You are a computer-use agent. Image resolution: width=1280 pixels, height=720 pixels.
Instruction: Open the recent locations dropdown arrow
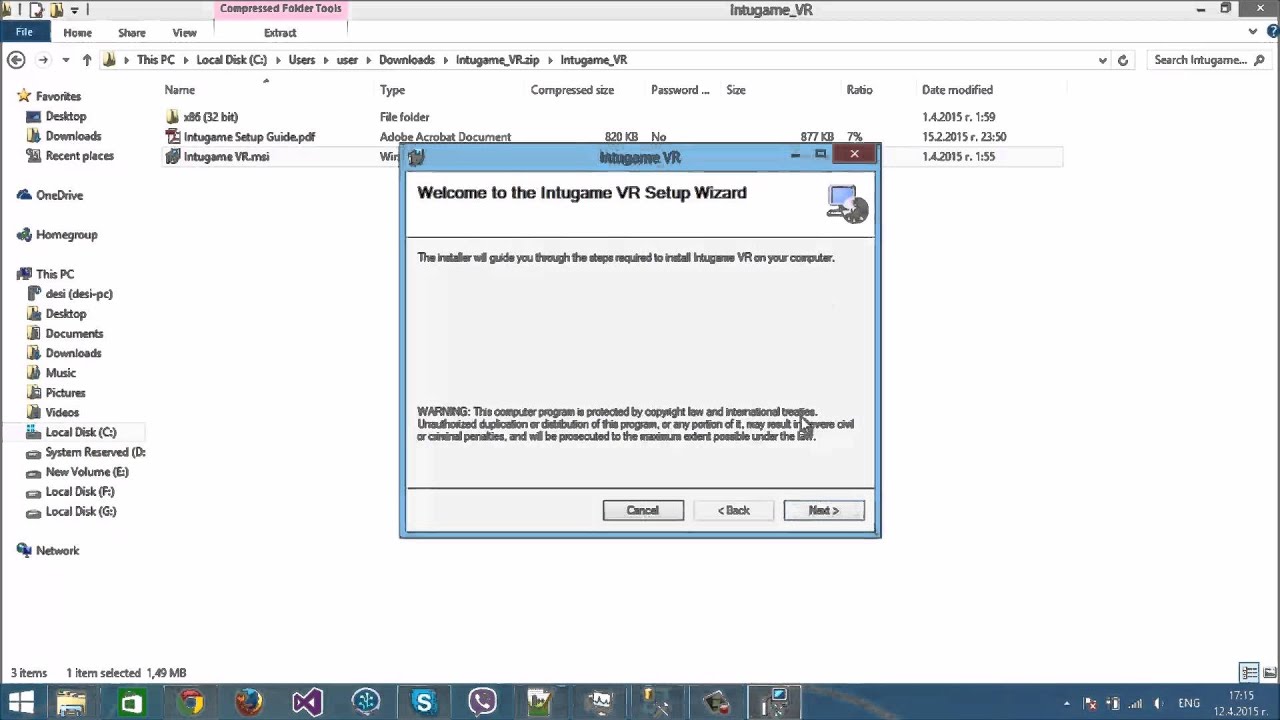tap(66, 60)
